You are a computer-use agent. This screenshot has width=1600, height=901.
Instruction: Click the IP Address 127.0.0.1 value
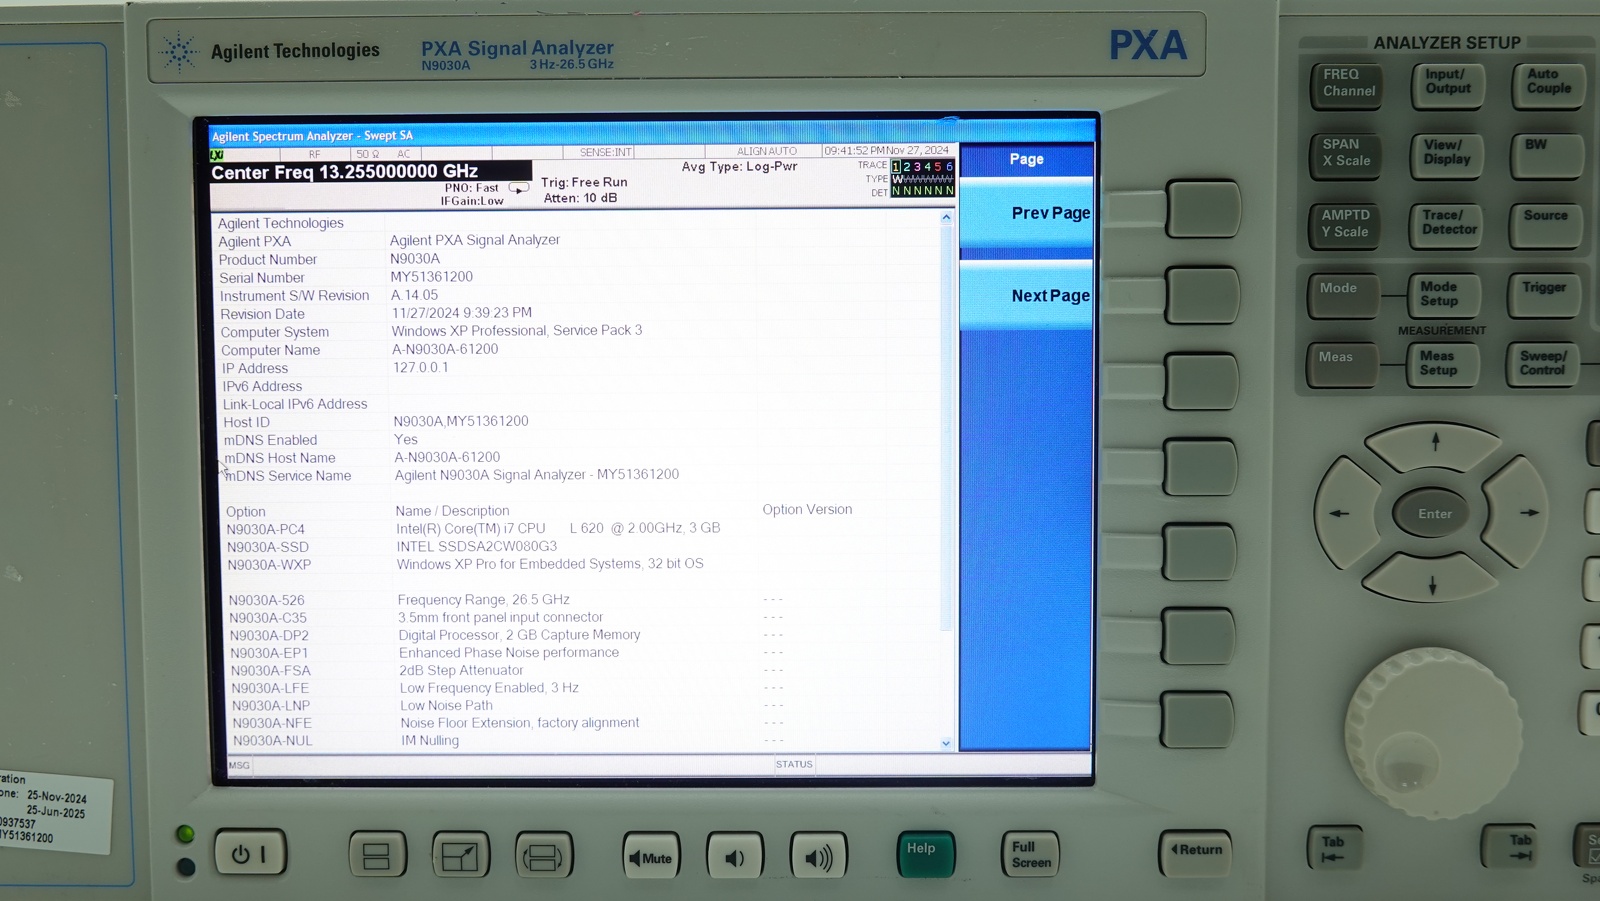click(x=420, y=367)
